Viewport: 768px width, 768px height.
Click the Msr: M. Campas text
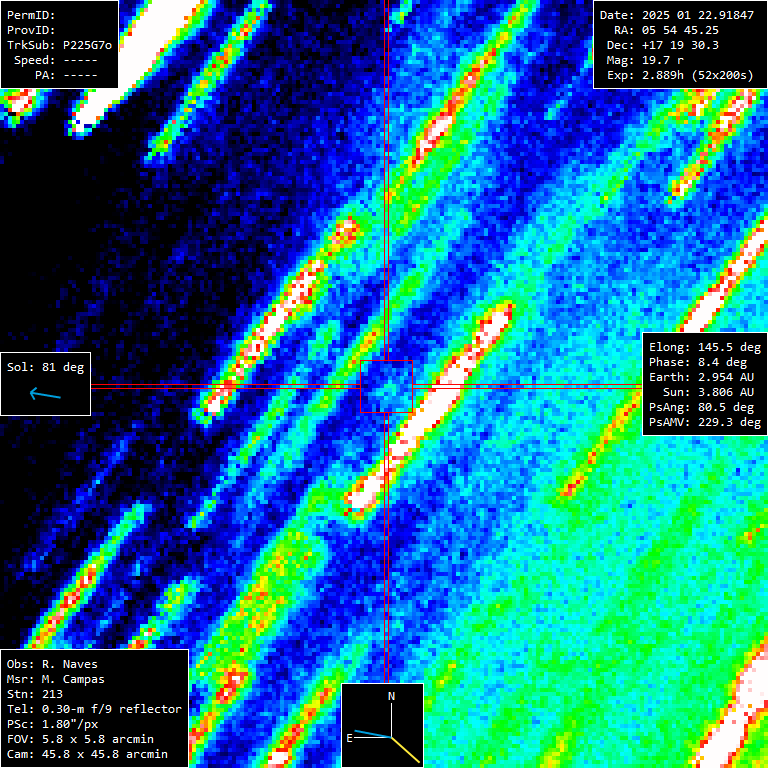point(56,679)
